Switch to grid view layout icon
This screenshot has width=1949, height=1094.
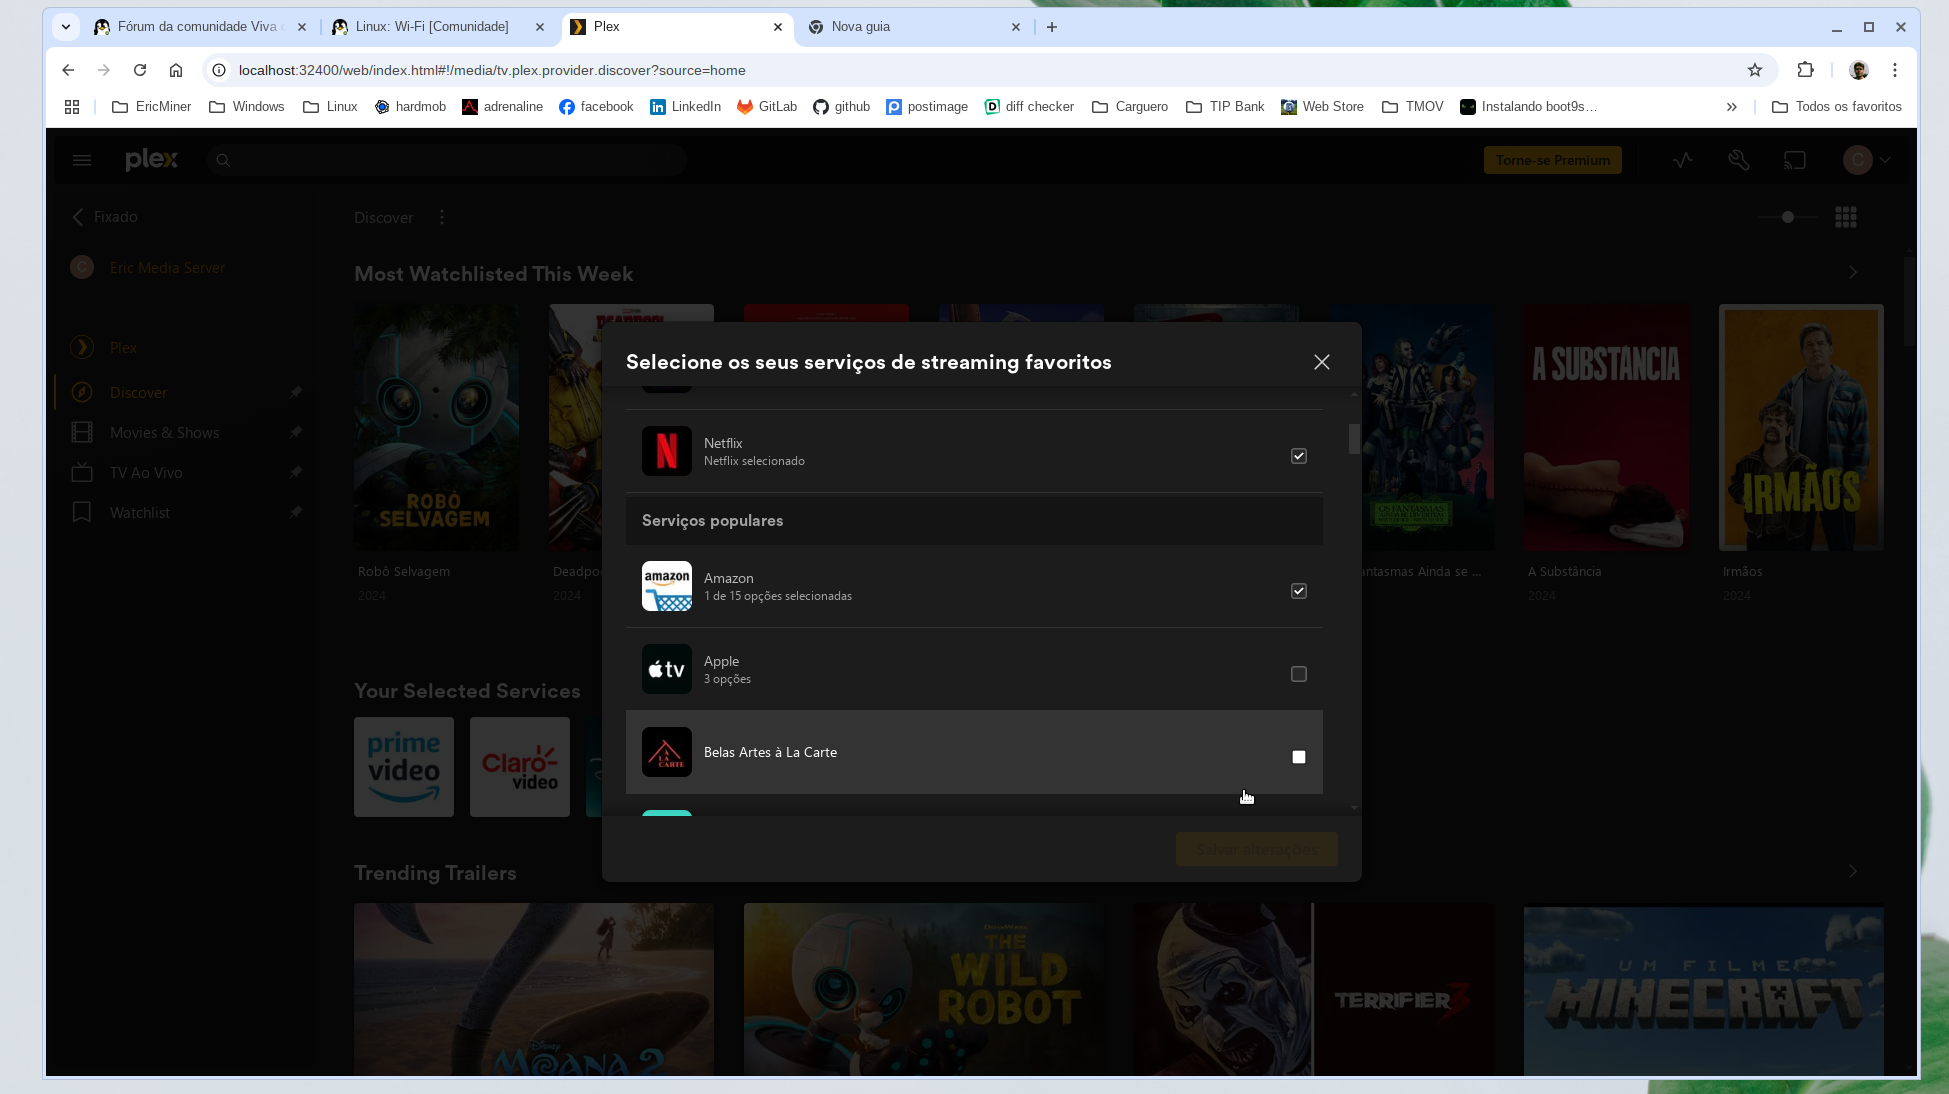[x=1846, y=217]
